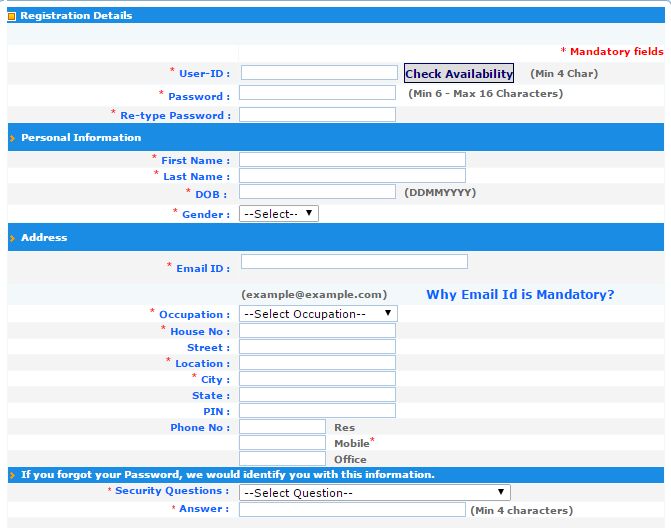Screen dimensions: 671x528
Task: Click the Phone No label
Action: [x=200, y=427]
